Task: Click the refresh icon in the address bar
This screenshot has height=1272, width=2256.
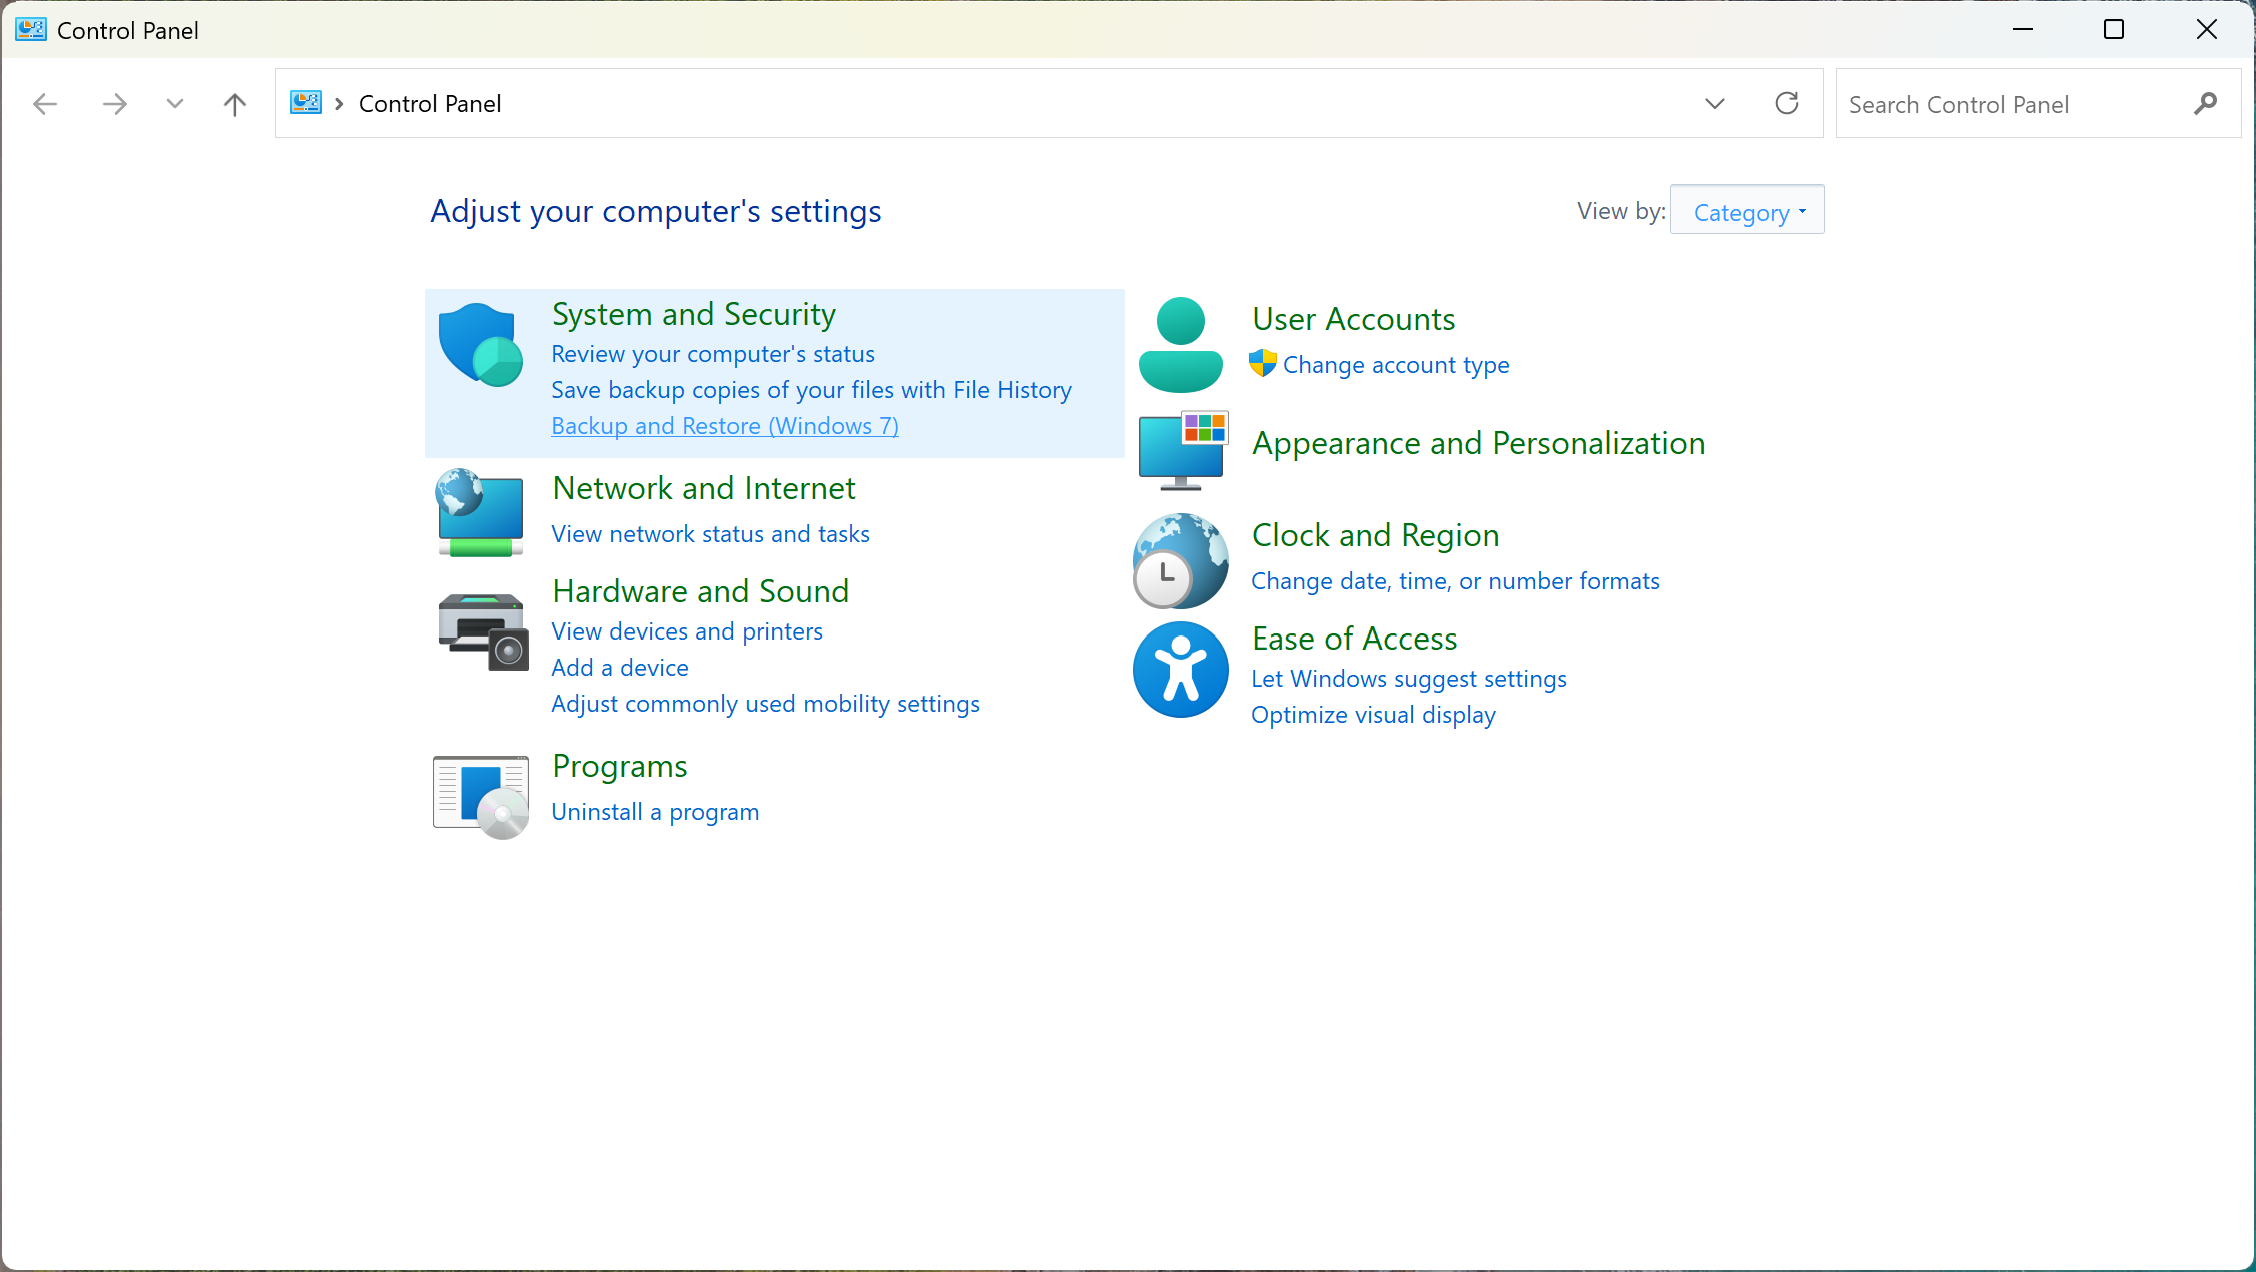Action: pyautogui.click(x=1786, y=103)
